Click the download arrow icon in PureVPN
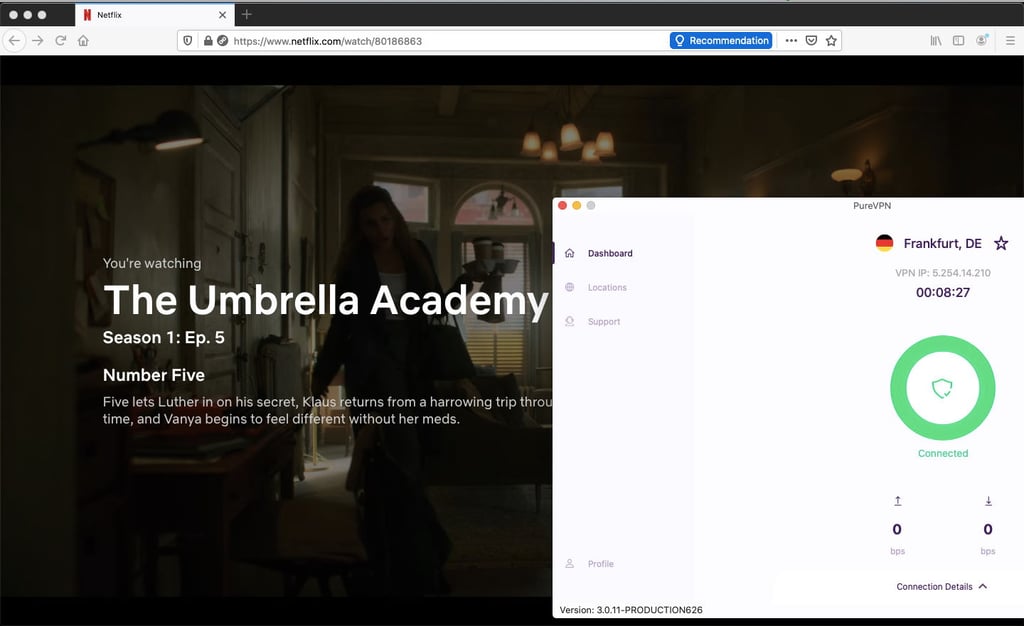Viewport: 1024px width, 626px height. coord(988,501)
